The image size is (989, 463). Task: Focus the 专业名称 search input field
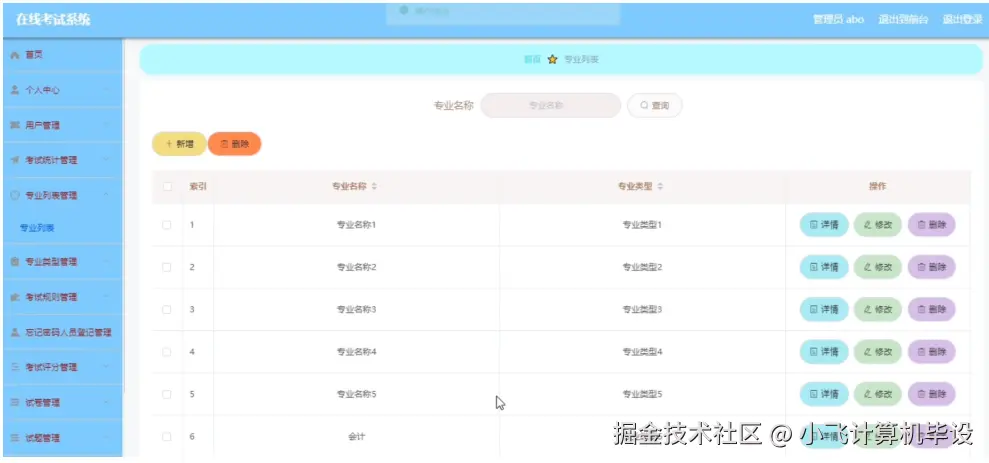click(551, 105)
